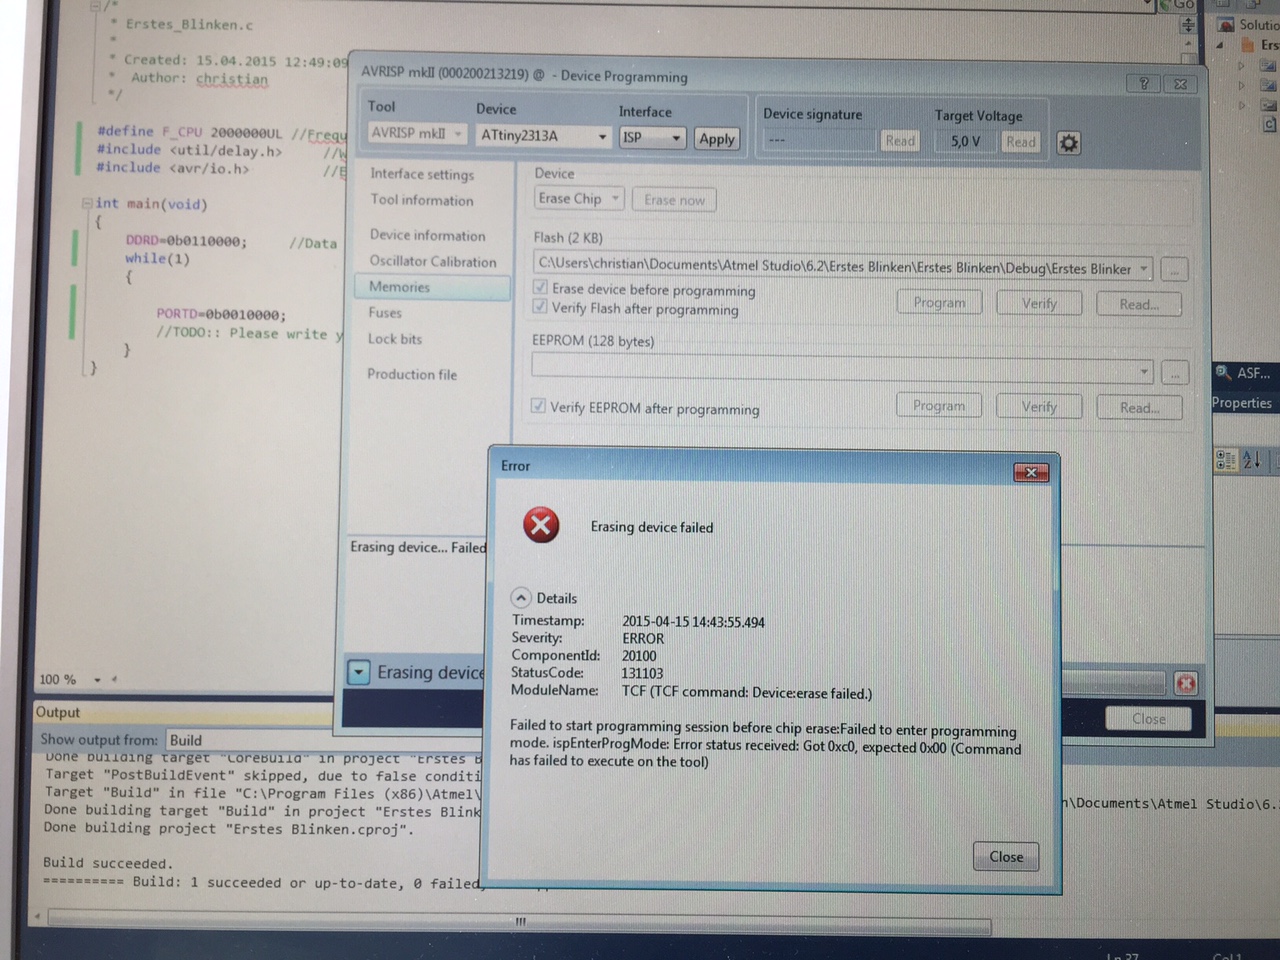The width and height of the screenshot is (1280, 960).
Task: Open the programming settings gear icon
Action: point(1068,143)
